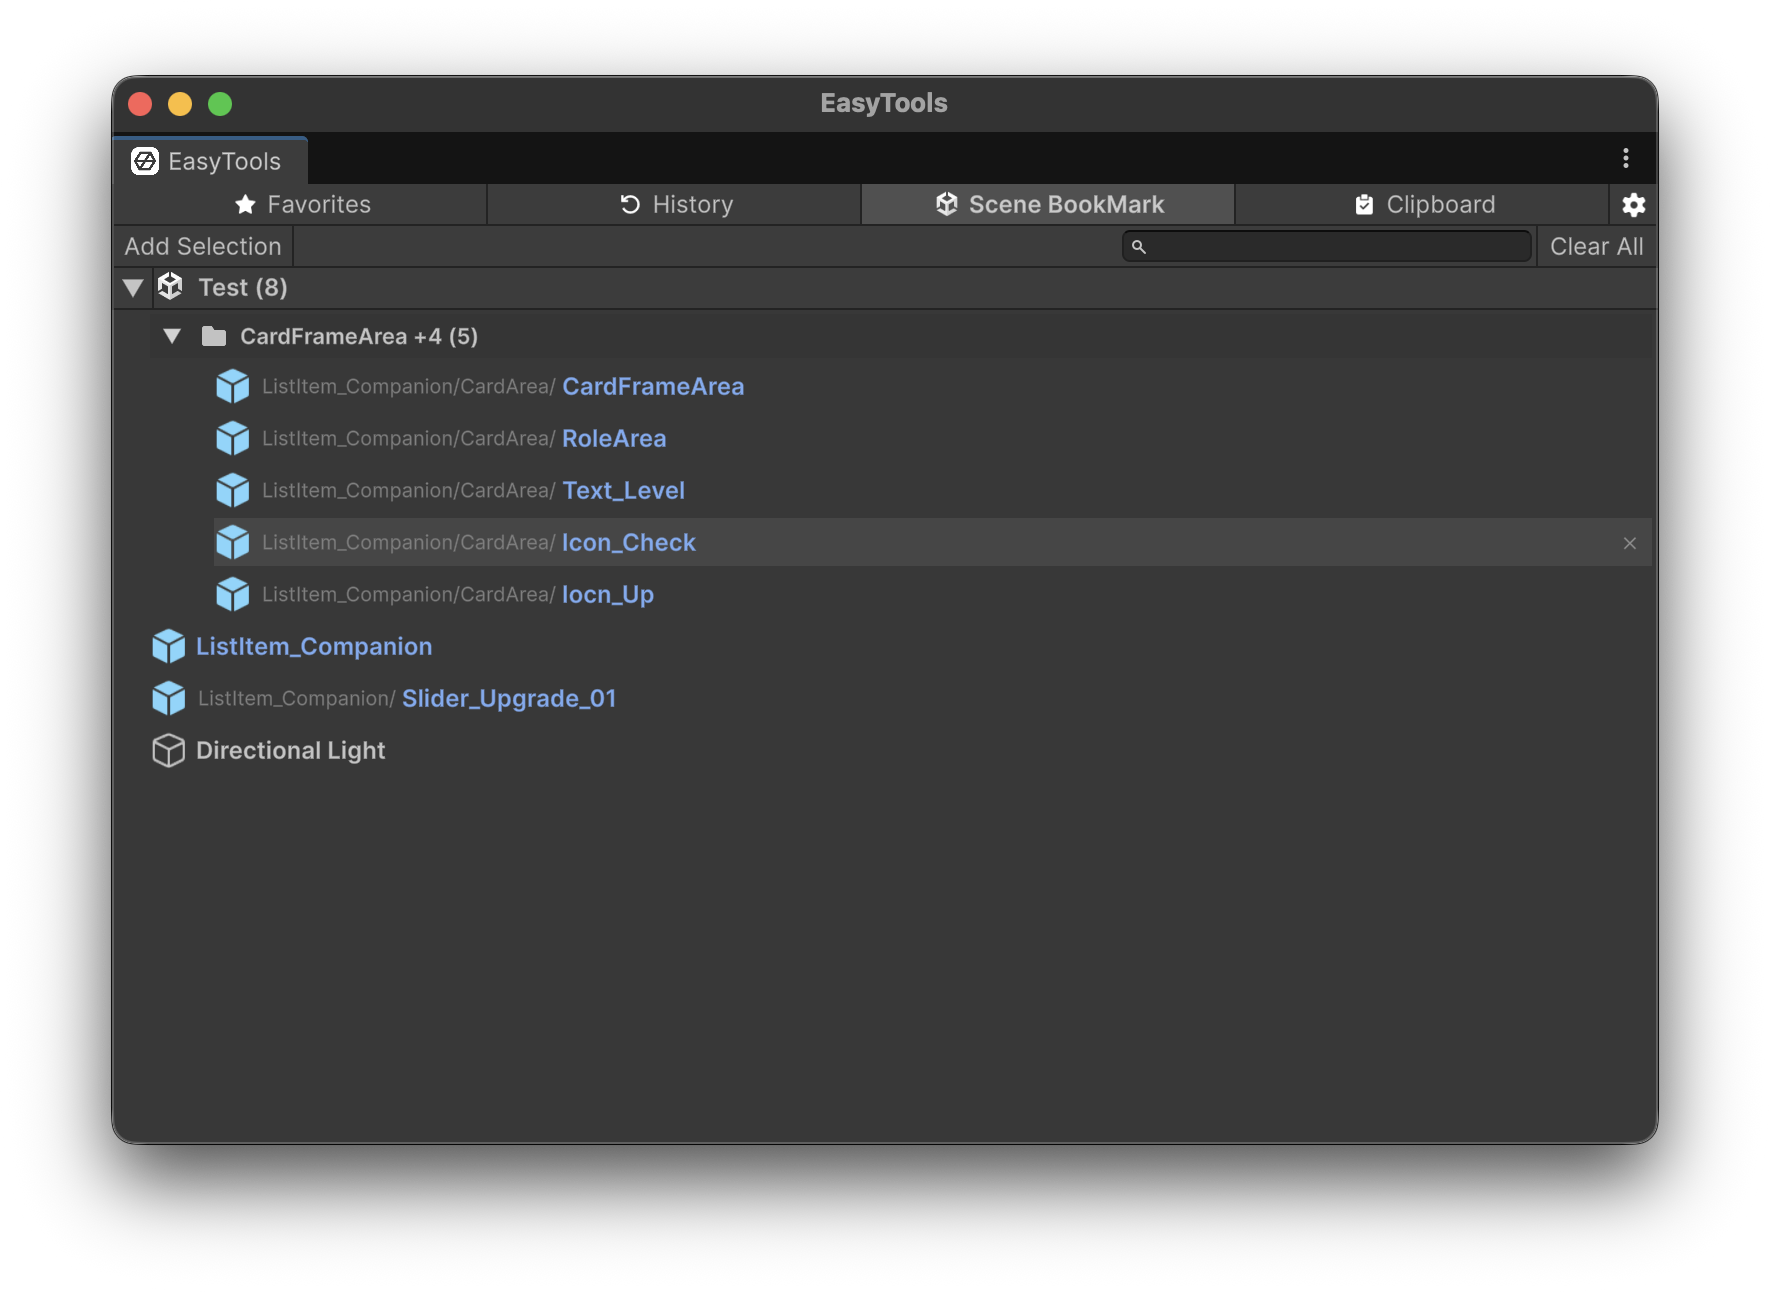Collapse the CardFrameArea +4 (5) folder

tap(172, 336)
